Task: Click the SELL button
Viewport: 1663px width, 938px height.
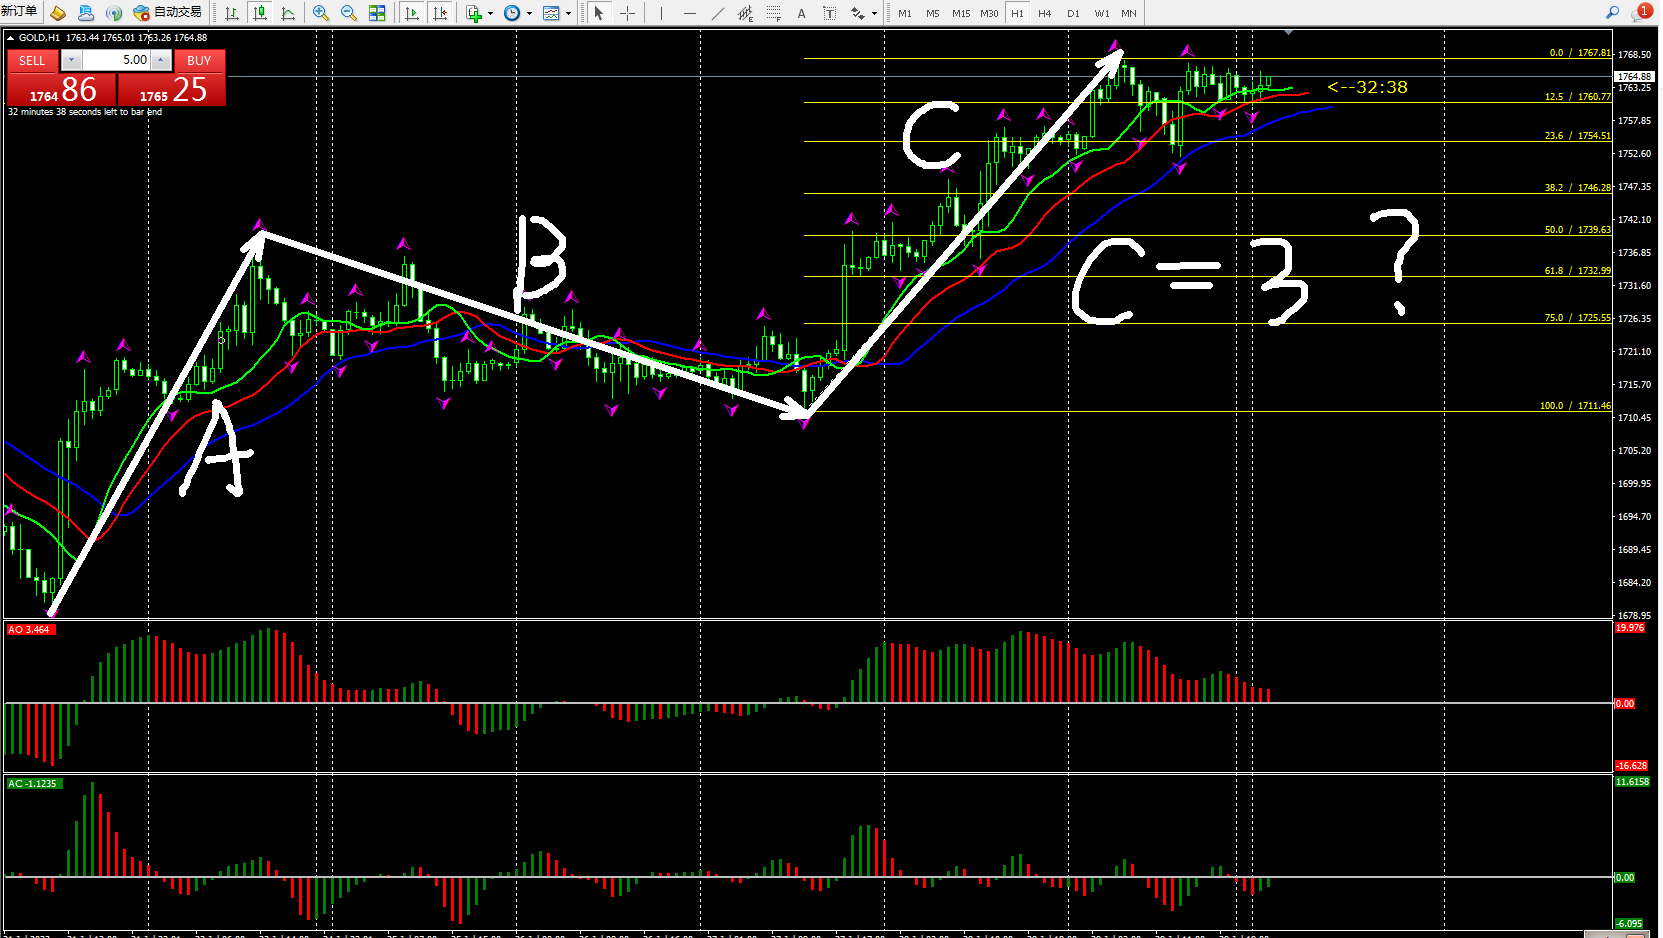Action: [x=32, y=61]
